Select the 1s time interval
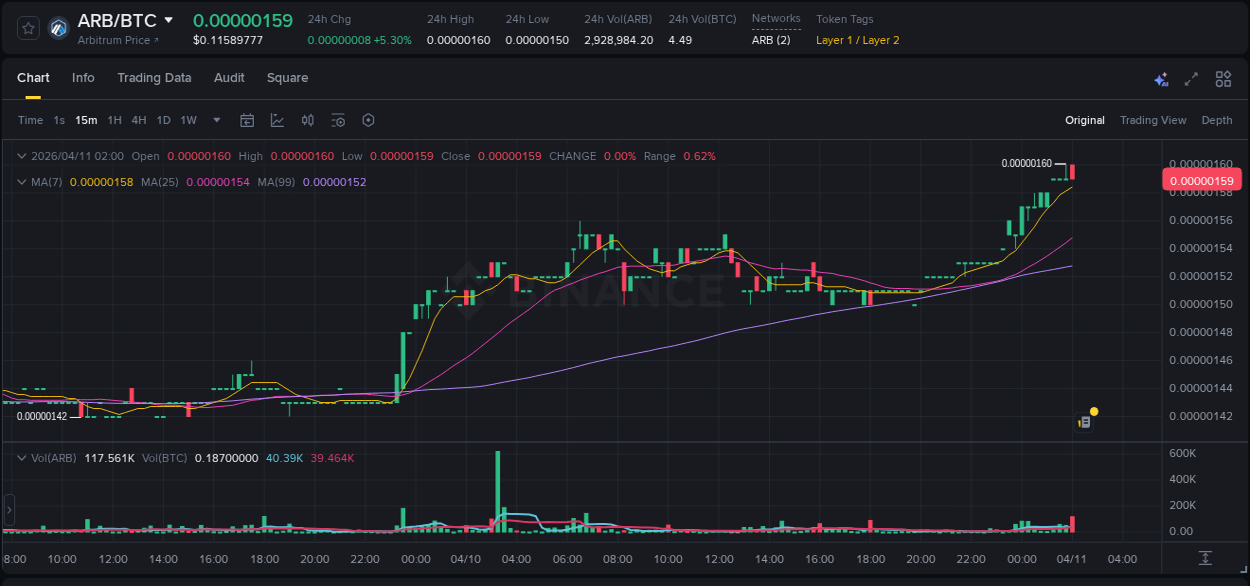 point(59,120)
